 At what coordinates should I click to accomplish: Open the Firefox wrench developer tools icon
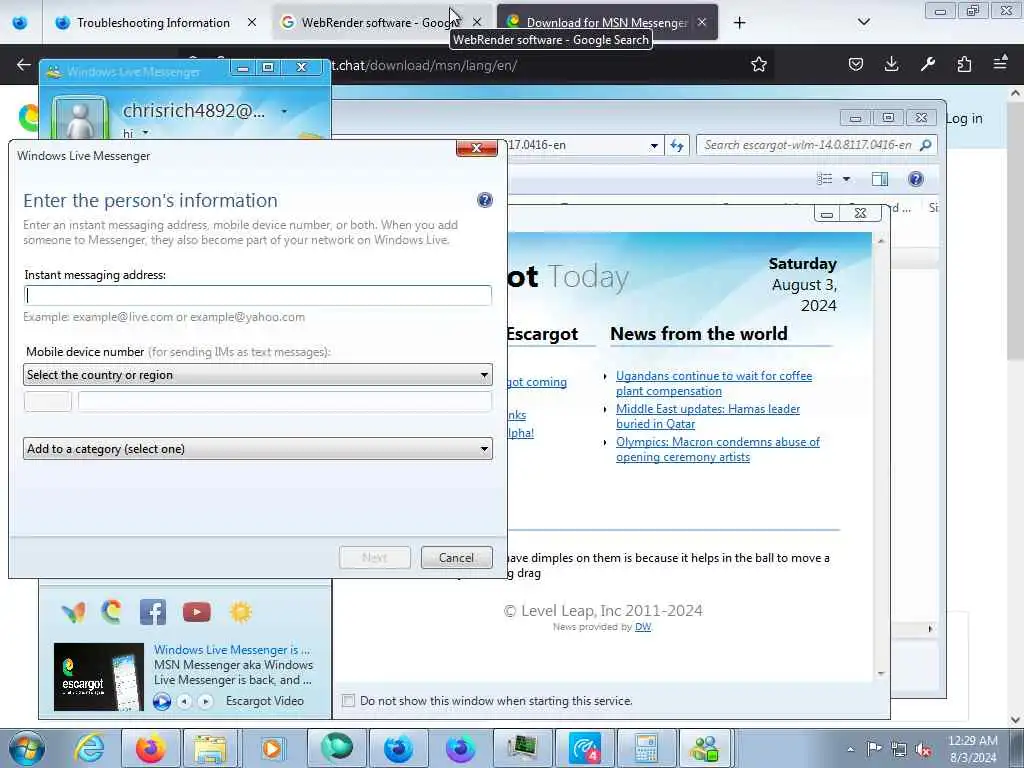[927, 64]
